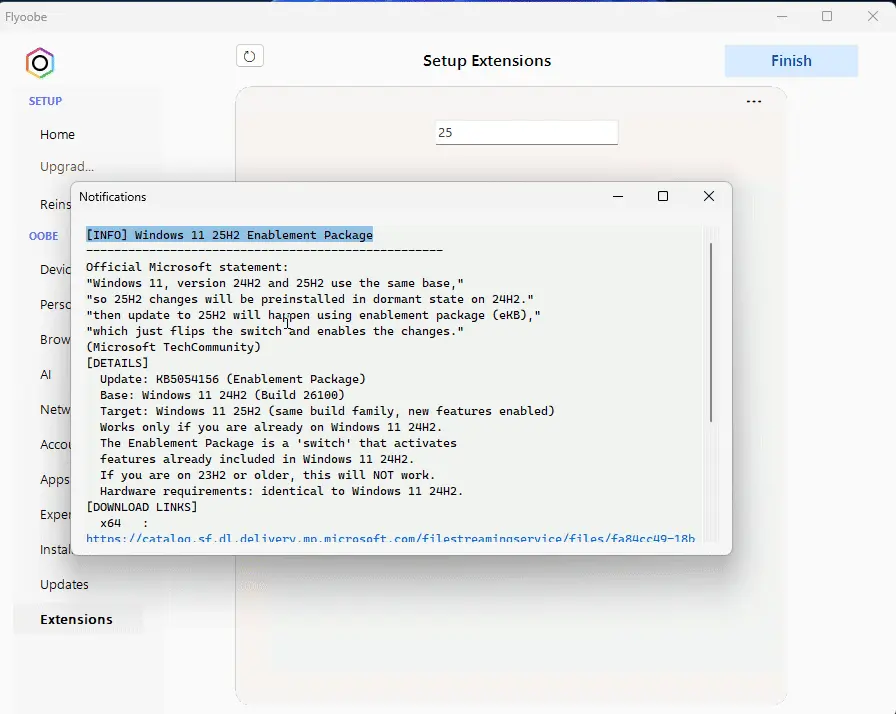Click the Notifications dialog title text
This screenshot has height=714, width=896.
click(113, 196)
